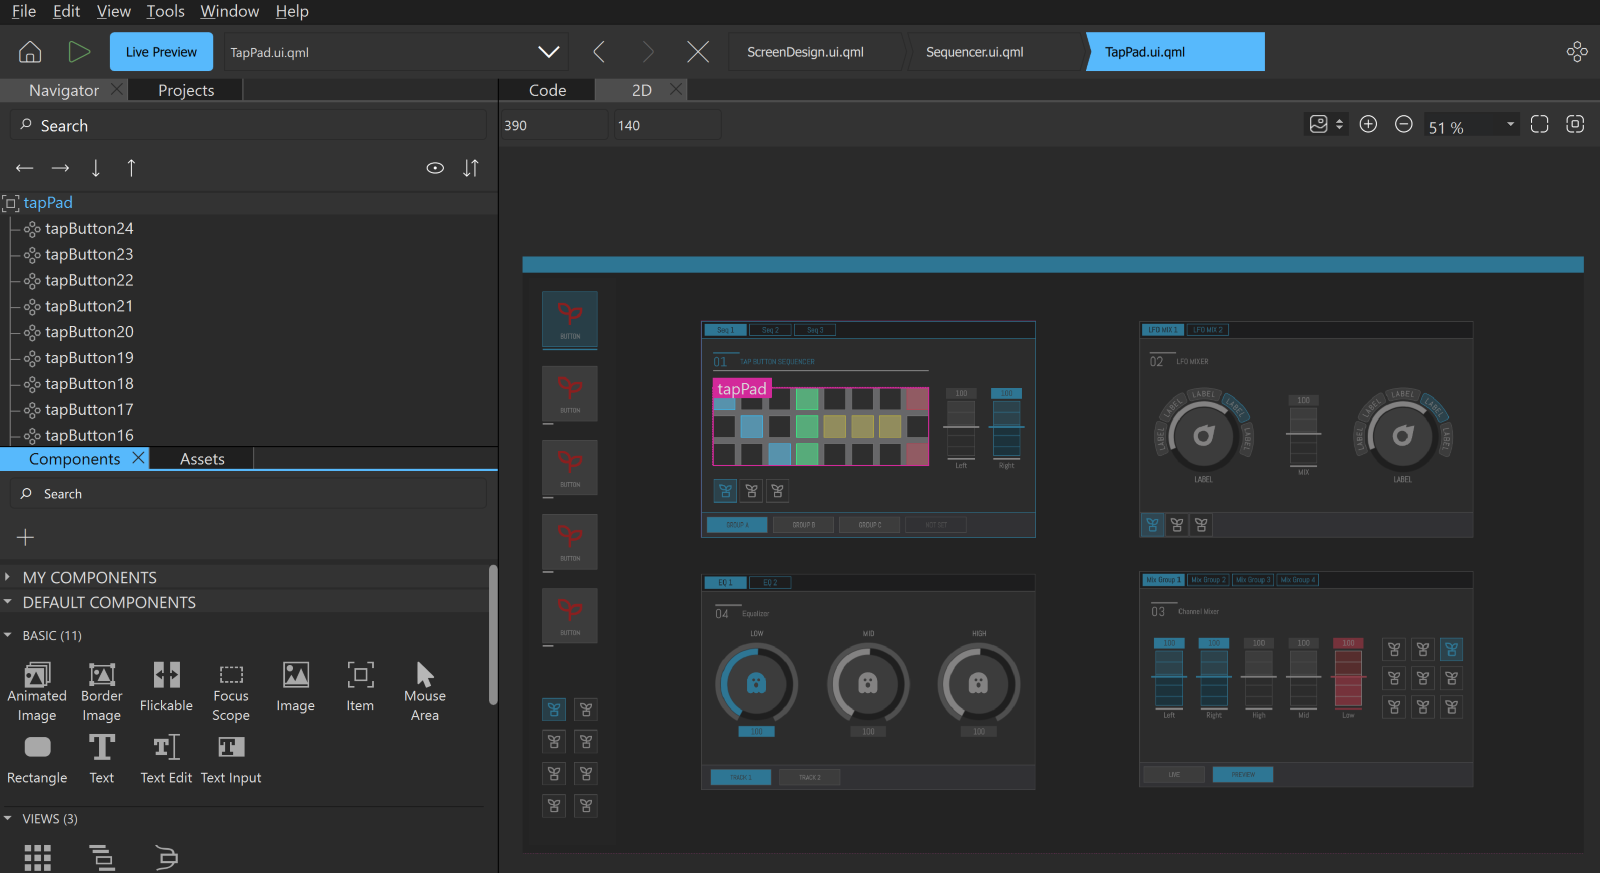Pick the Border Image component icon
1600x873 pixels.
101,675
